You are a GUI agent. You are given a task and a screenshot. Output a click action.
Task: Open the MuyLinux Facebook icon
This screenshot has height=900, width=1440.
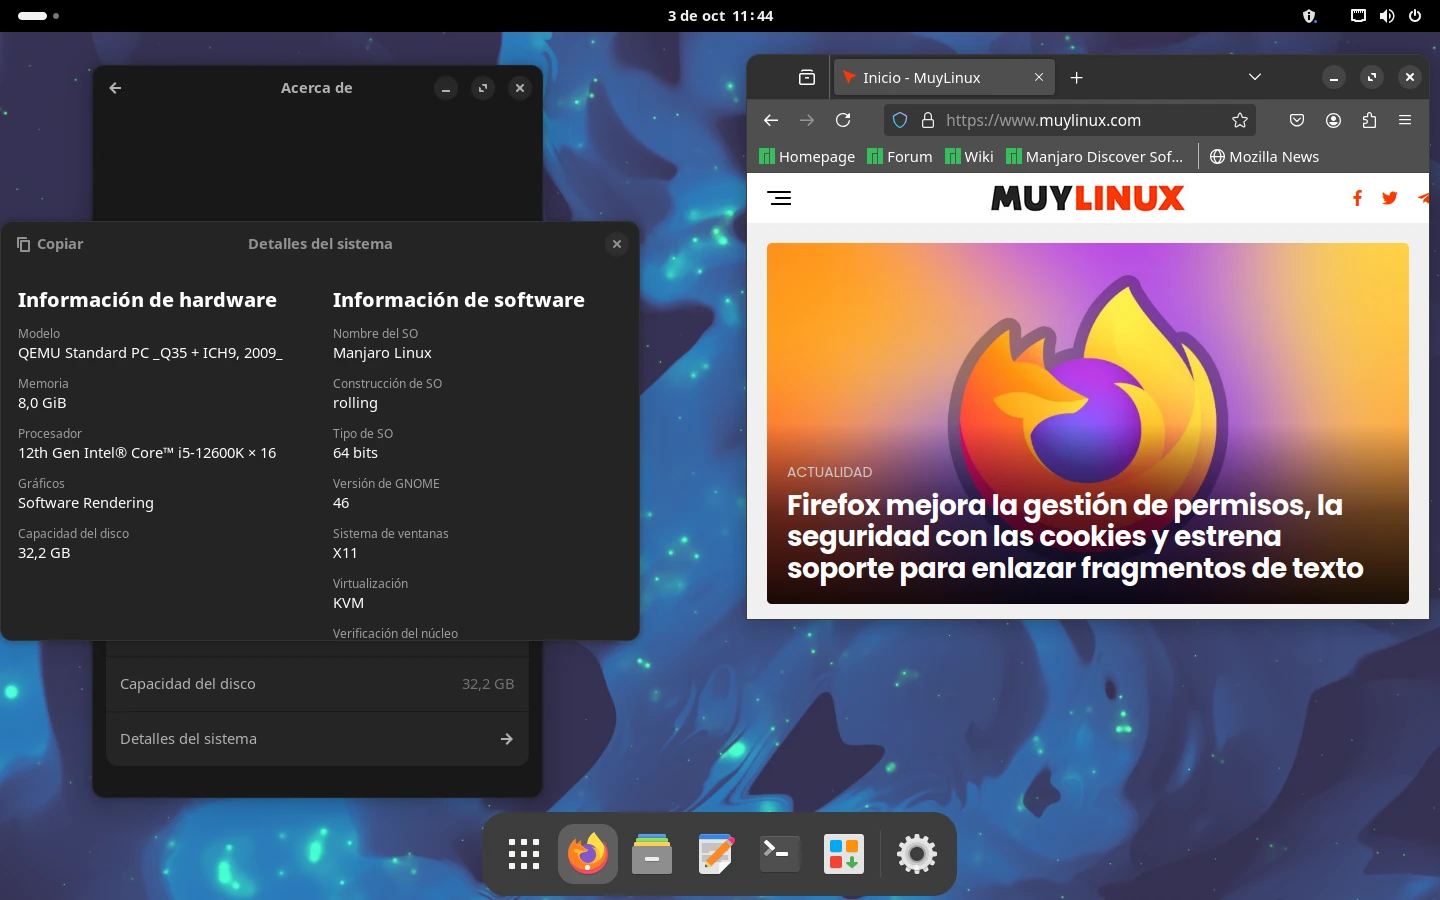(x=1357, y=198)
